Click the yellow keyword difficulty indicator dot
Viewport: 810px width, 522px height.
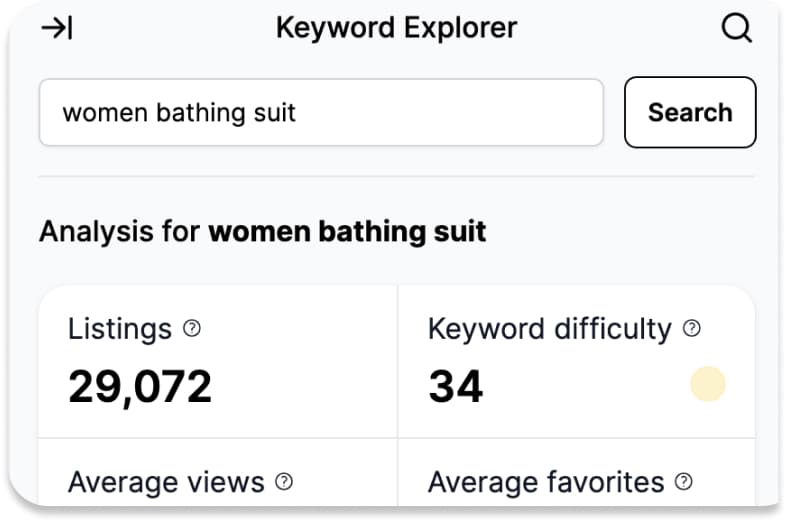coord(708,384)
